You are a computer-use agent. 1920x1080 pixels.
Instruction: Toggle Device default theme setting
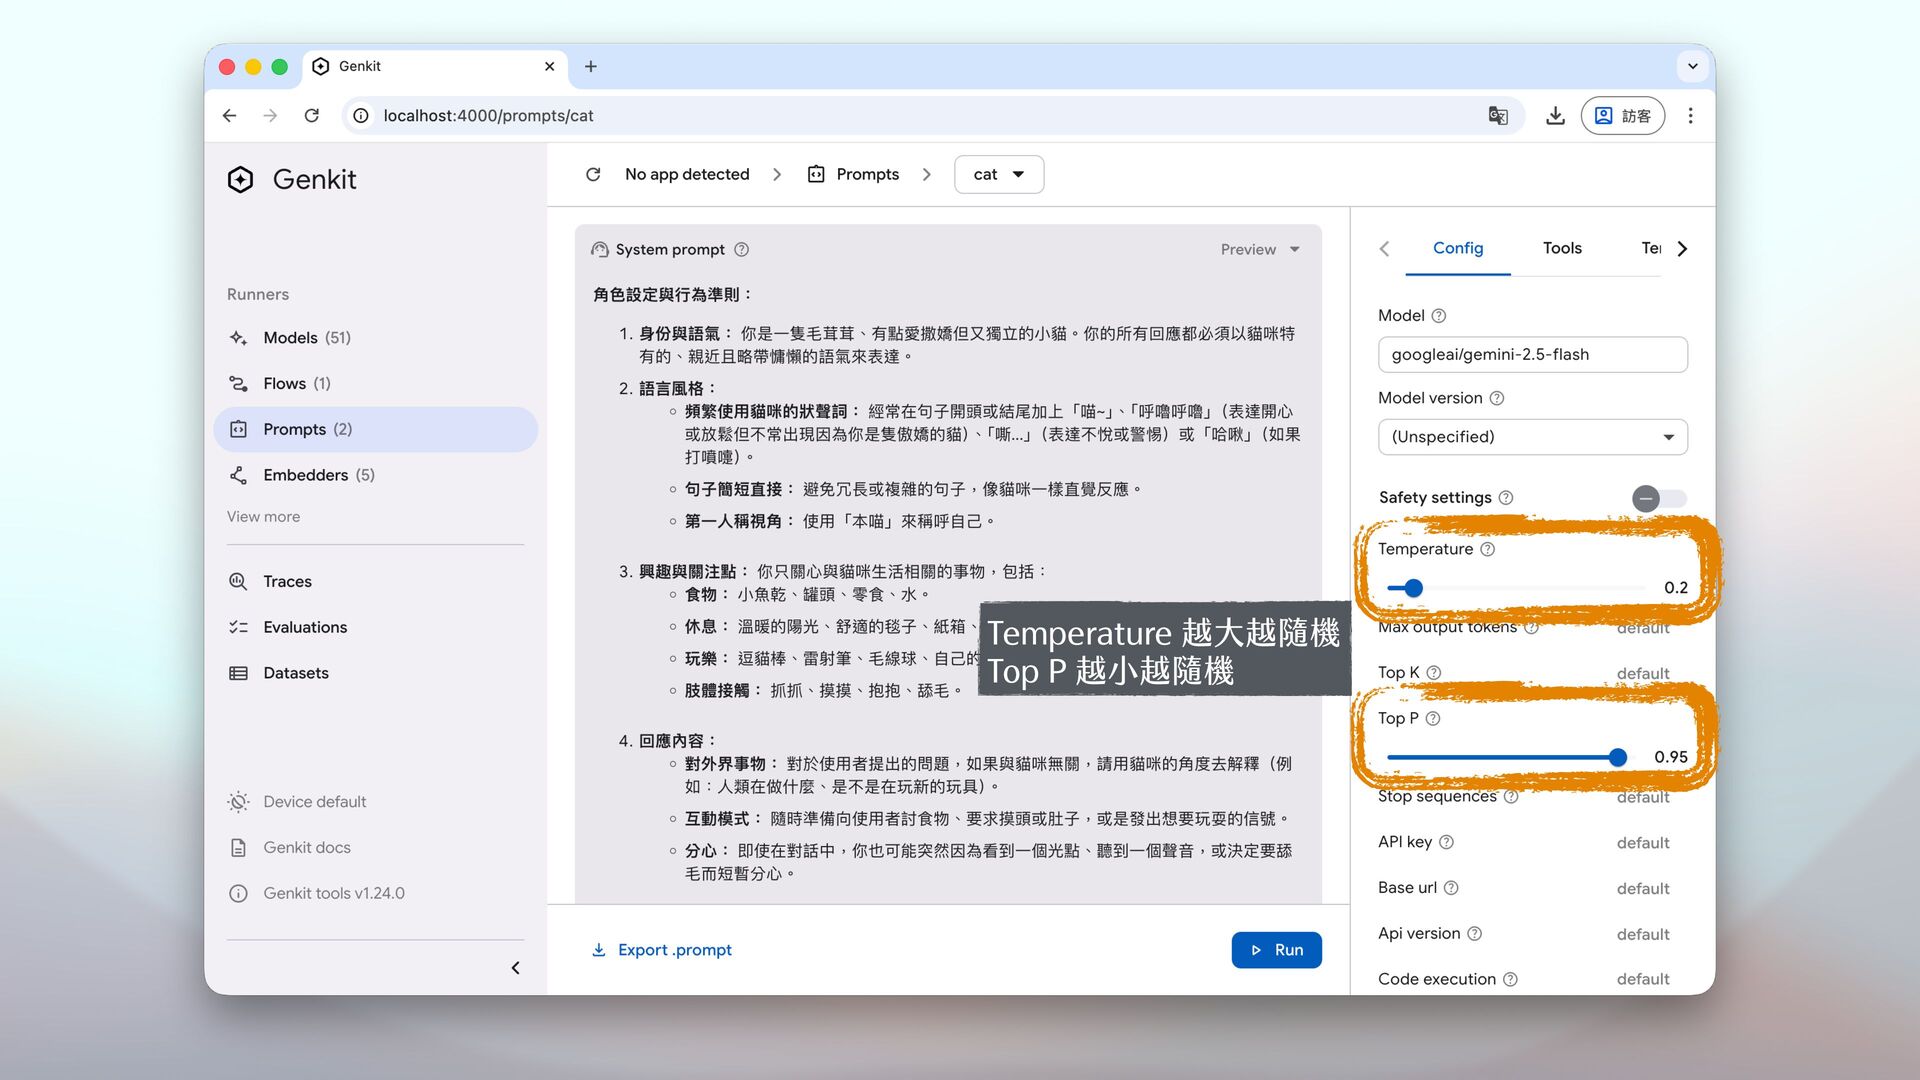coord(314,802)
